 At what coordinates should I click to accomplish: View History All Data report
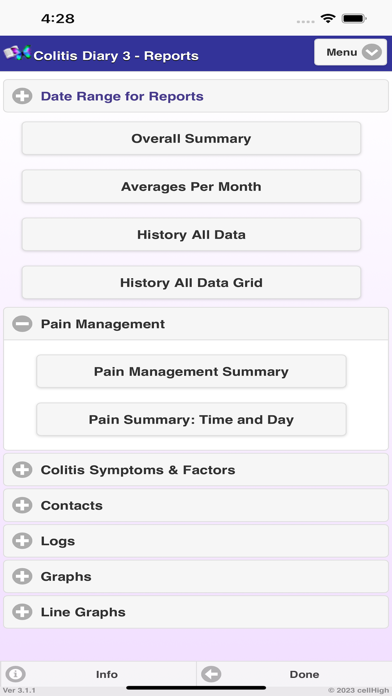point(191,234)
